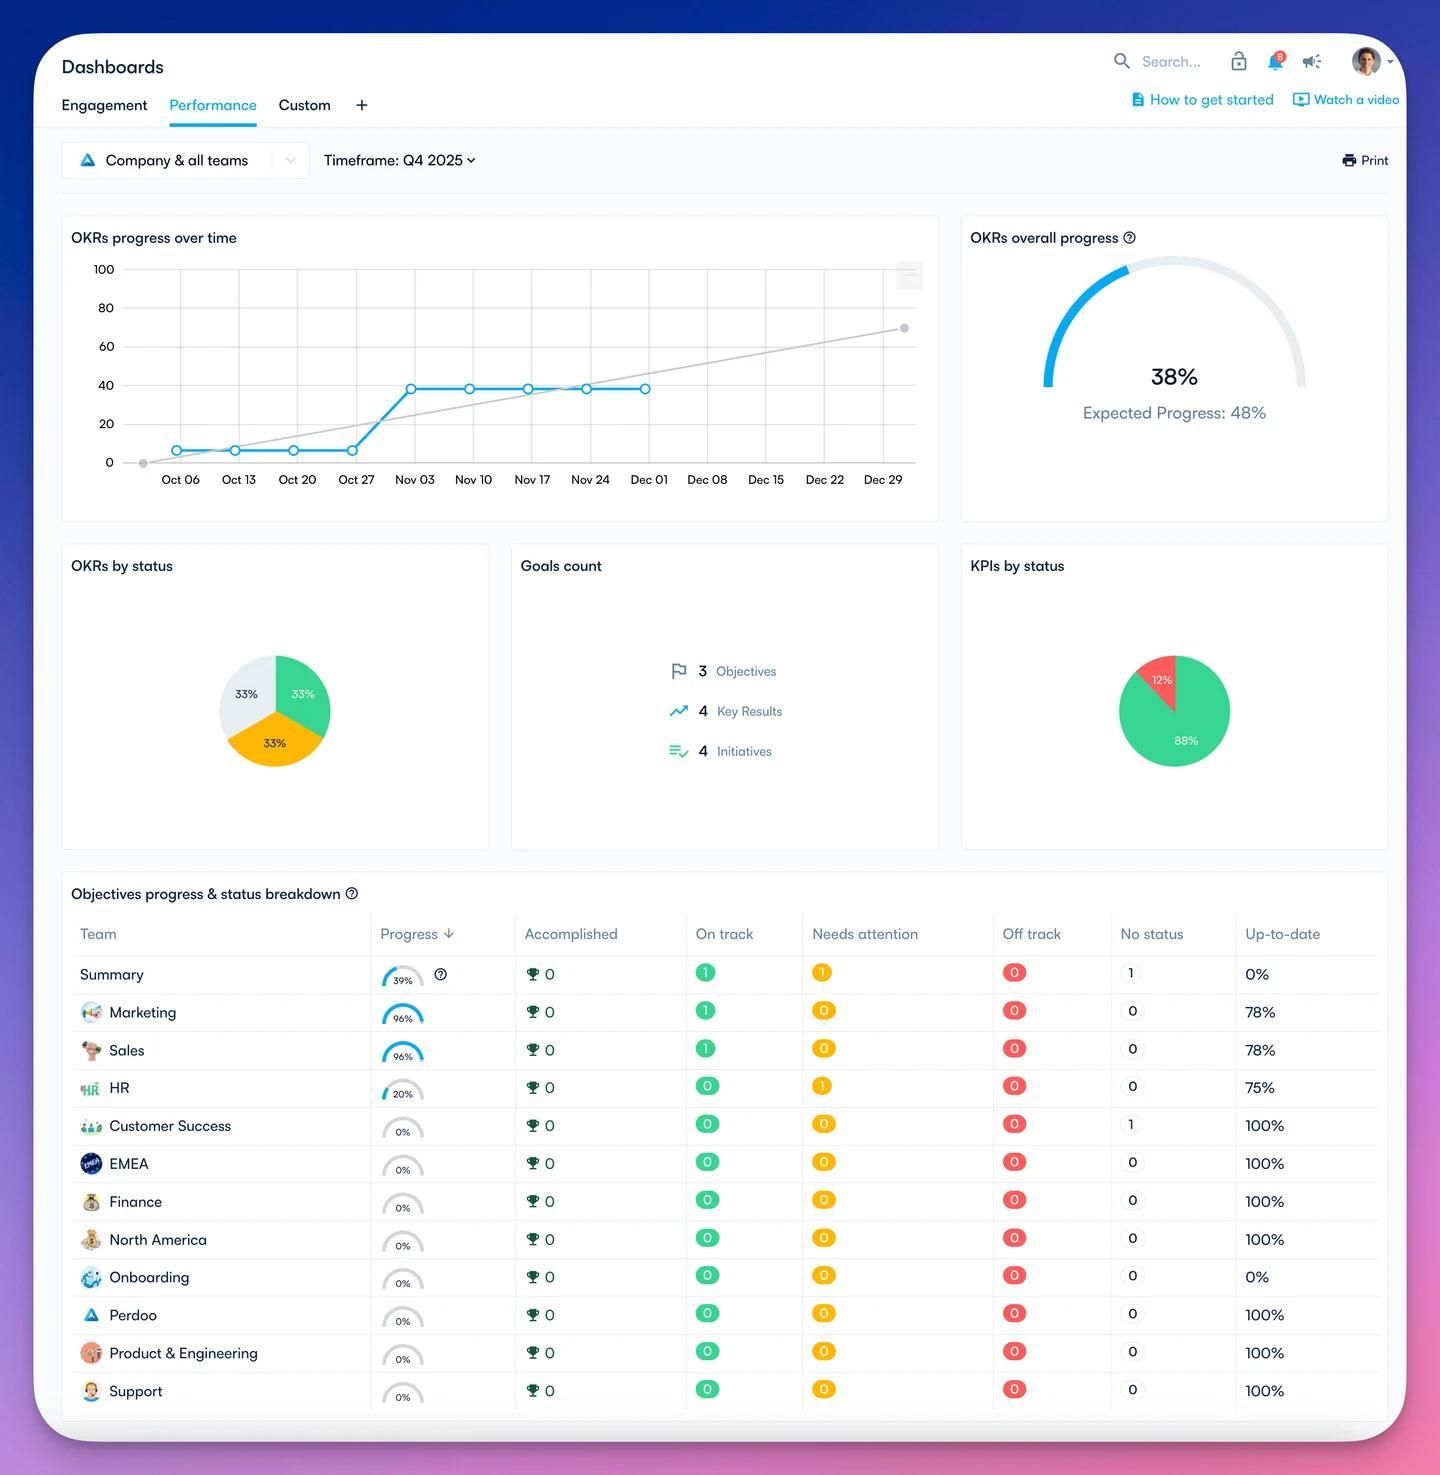Open chart options menu on OKRs progress chart
This screenshot has width=1440, height=1475.
tap(909, 275)
